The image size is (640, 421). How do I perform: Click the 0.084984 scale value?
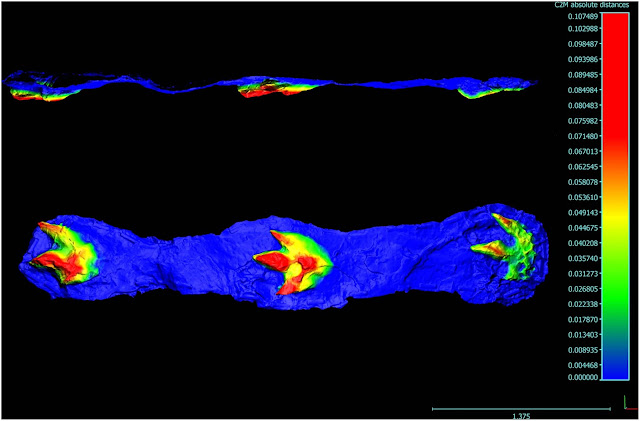coord(583,90)
